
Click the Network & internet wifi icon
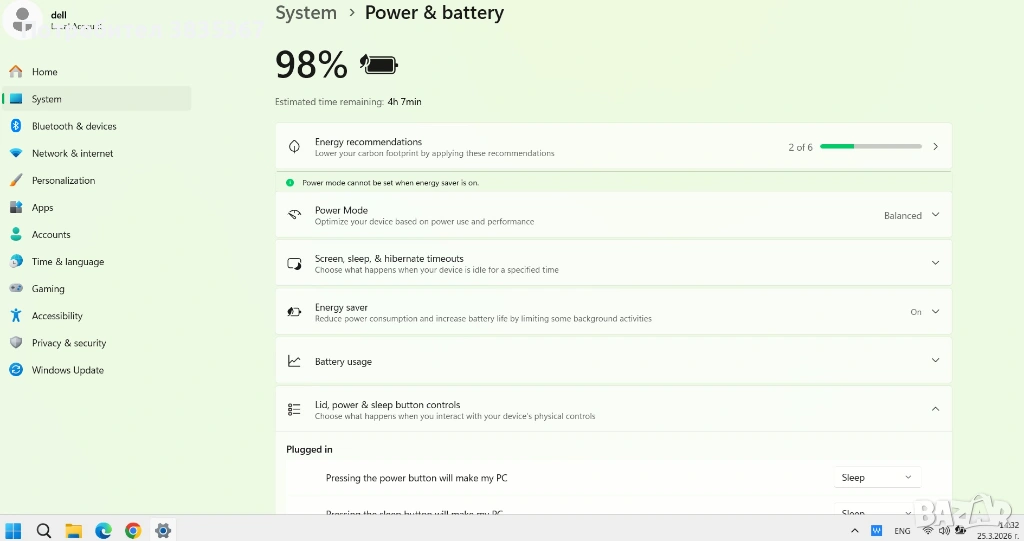click(x=16, y=153)
